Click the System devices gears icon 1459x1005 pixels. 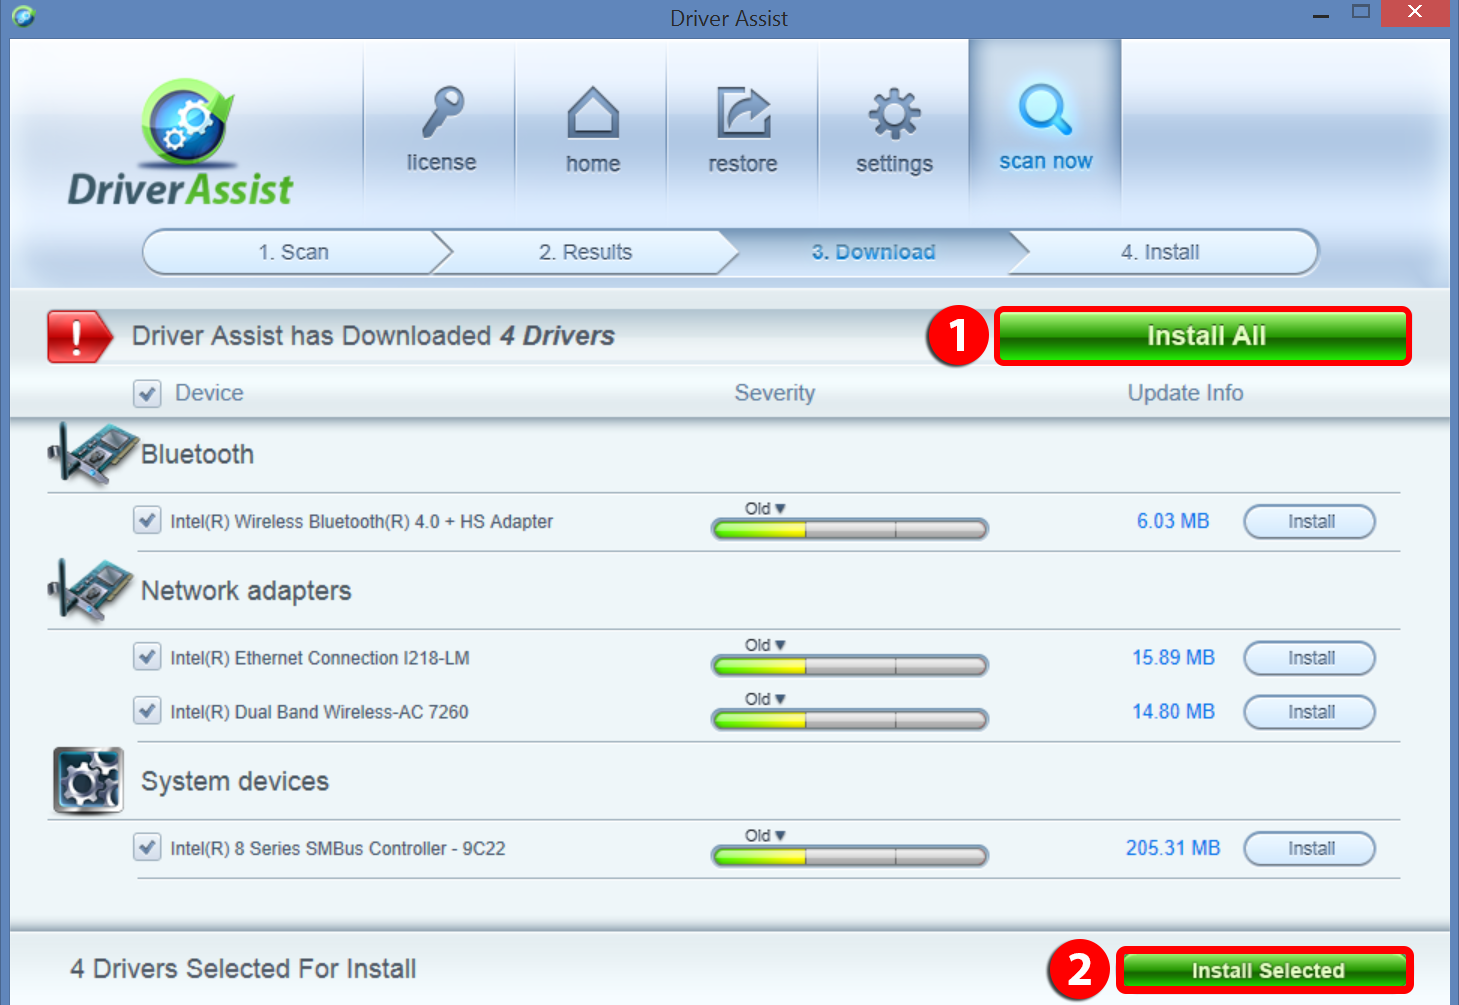88,780
